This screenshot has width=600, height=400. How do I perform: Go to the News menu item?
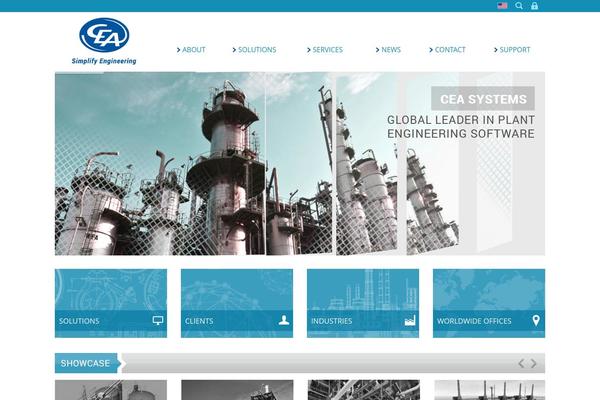pyautogui.click(x=388, y=50)
